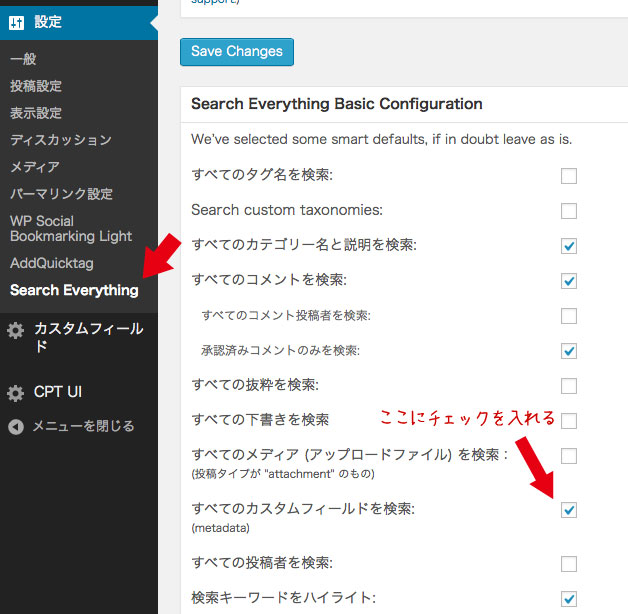Open WP Social Bookmarking Light settings
Image resolution: width=628 pixels, height=614 pixels.
click(x=71, y=228)
